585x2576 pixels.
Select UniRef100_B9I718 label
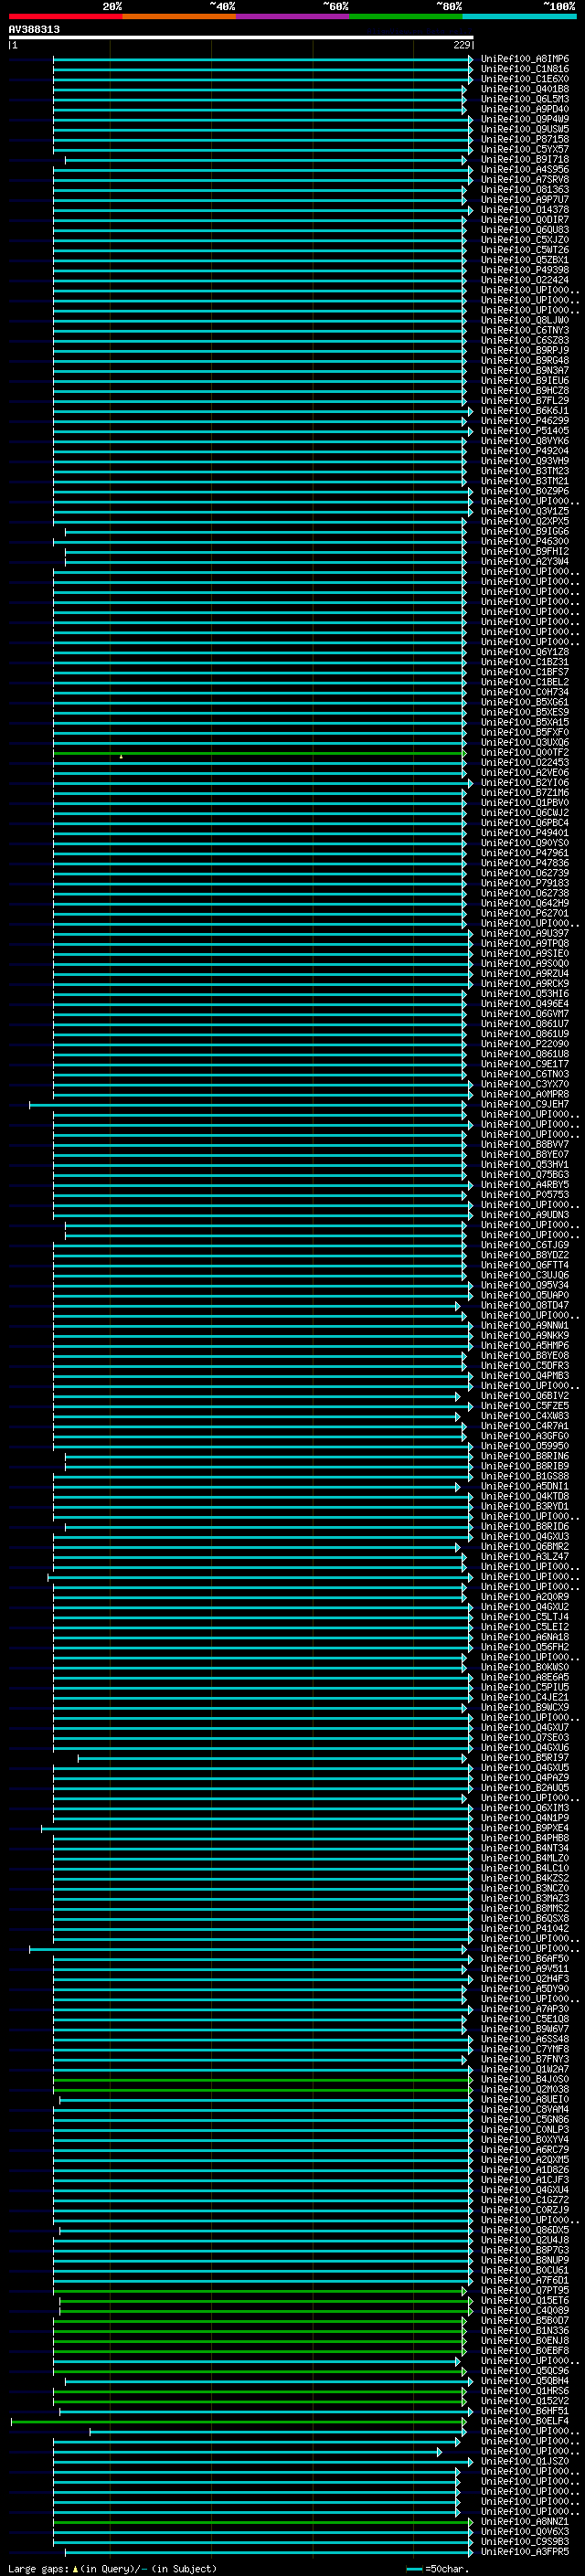tap(524, 159)
